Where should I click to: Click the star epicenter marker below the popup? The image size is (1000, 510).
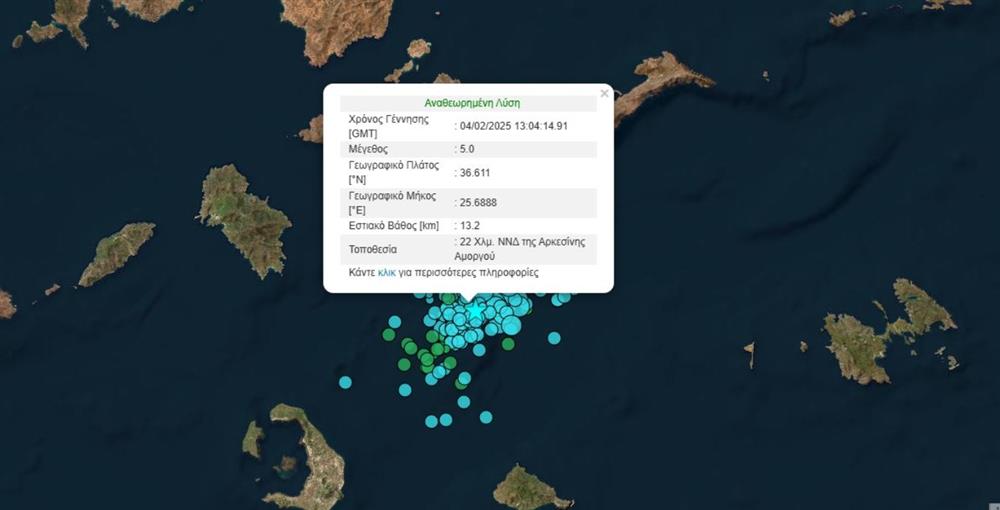(x=476, y=311)
